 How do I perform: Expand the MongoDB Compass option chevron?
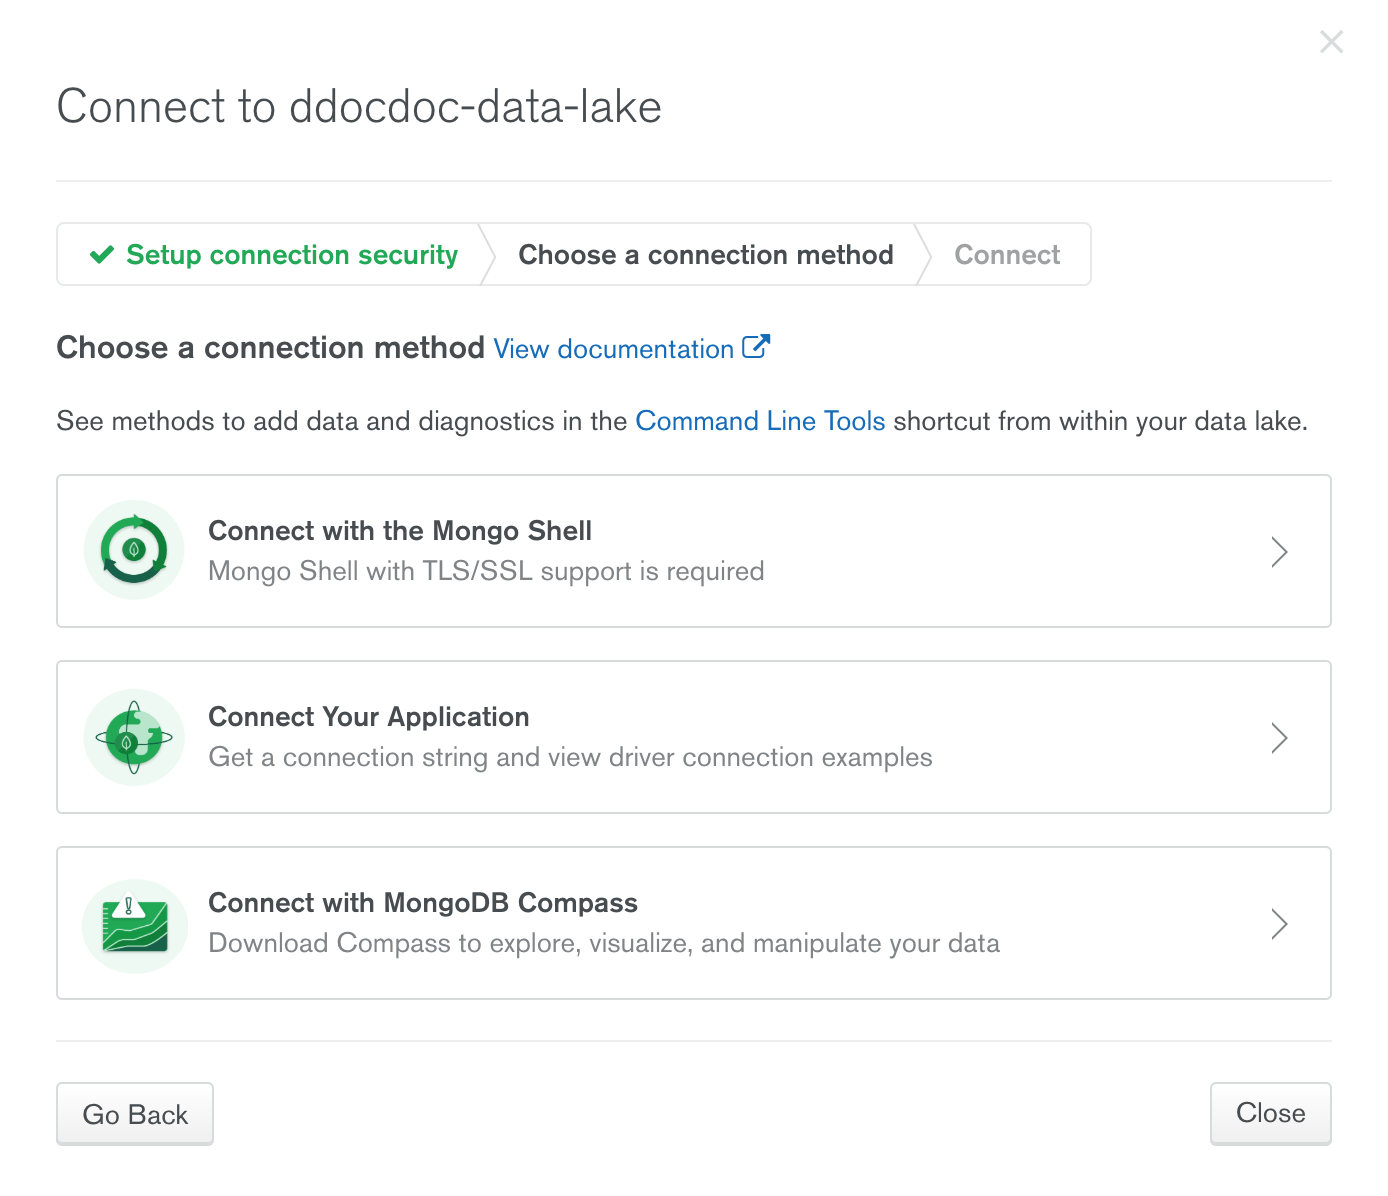click(x=1279, y=924)
